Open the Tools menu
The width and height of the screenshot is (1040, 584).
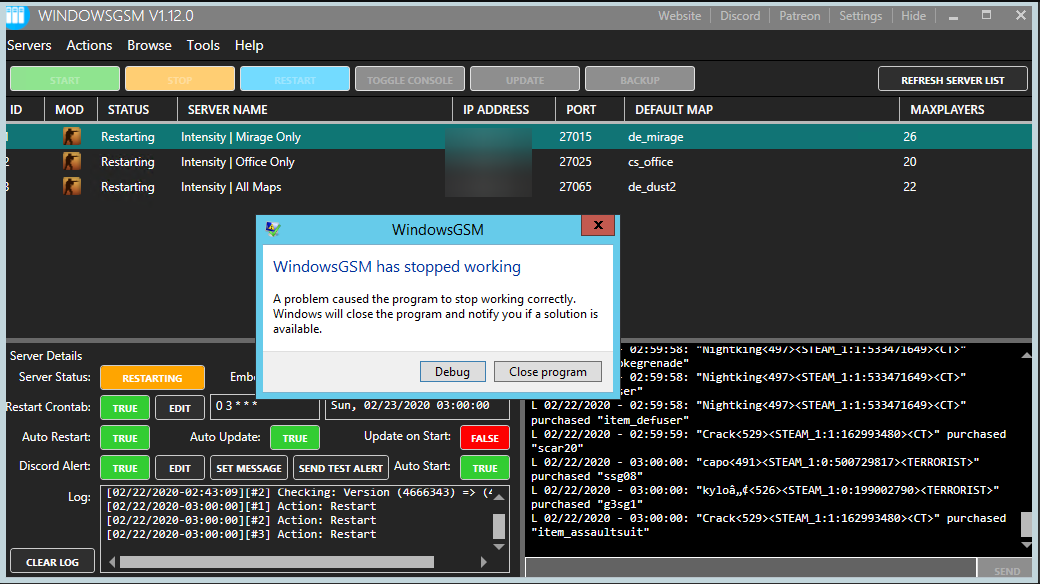point(203,45)
